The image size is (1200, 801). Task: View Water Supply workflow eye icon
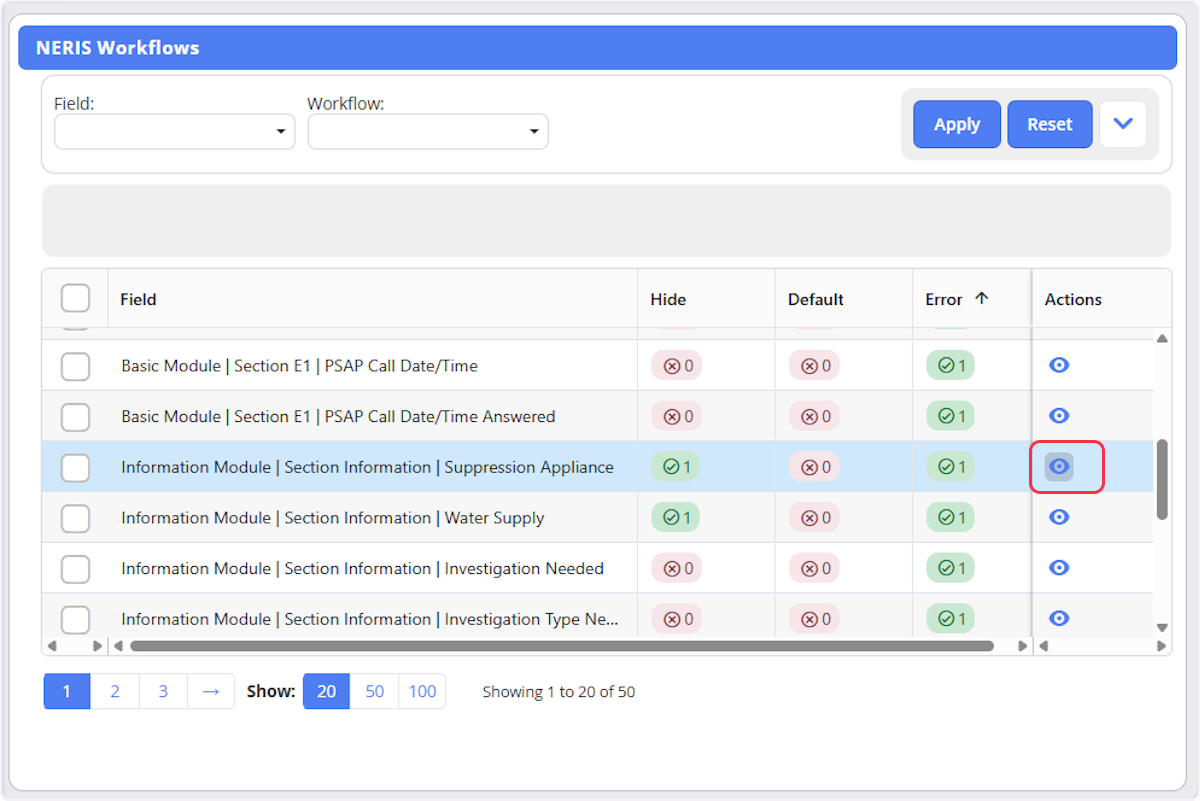1059,517
